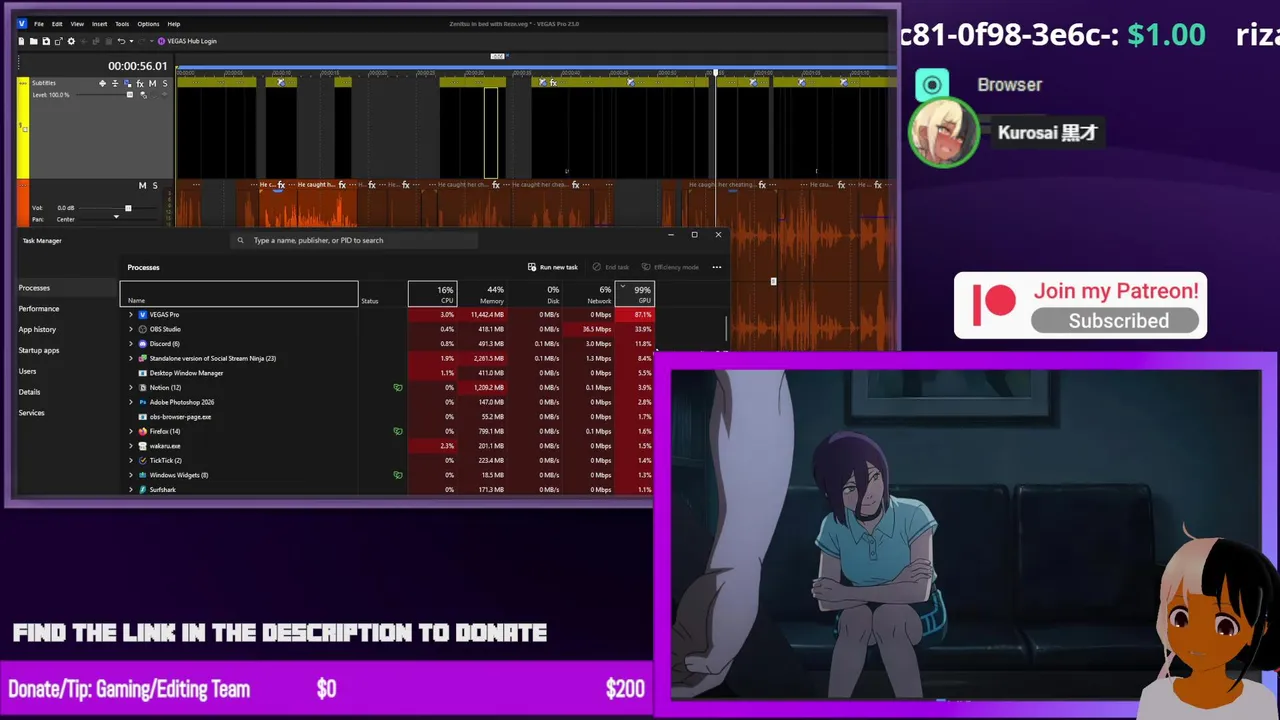Switch to Startup apps in Task Manager
The height and width of the screenshot is (720, 1280).
[39, 350]
